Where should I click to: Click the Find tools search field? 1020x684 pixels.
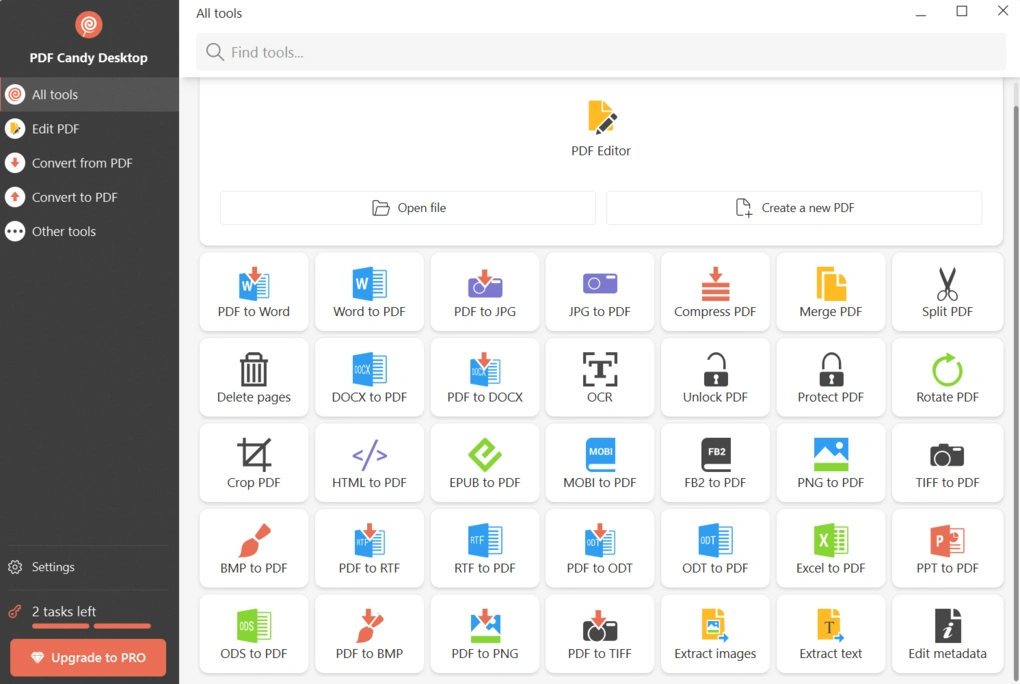pos(600,51)
